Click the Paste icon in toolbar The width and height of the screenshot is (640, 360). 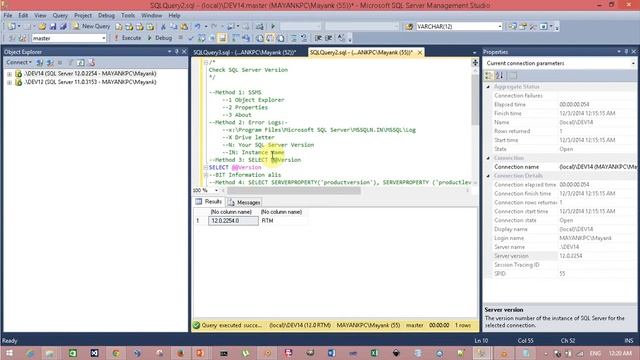pyautogui.click(x=184, y=27)
